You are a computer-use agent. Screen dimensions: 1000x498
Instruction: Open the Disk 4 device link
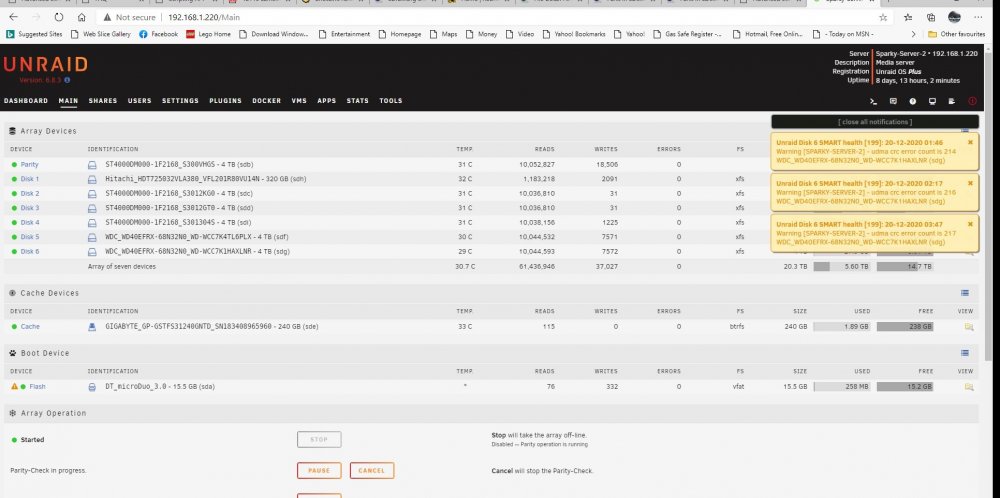[x=29, y=223]
